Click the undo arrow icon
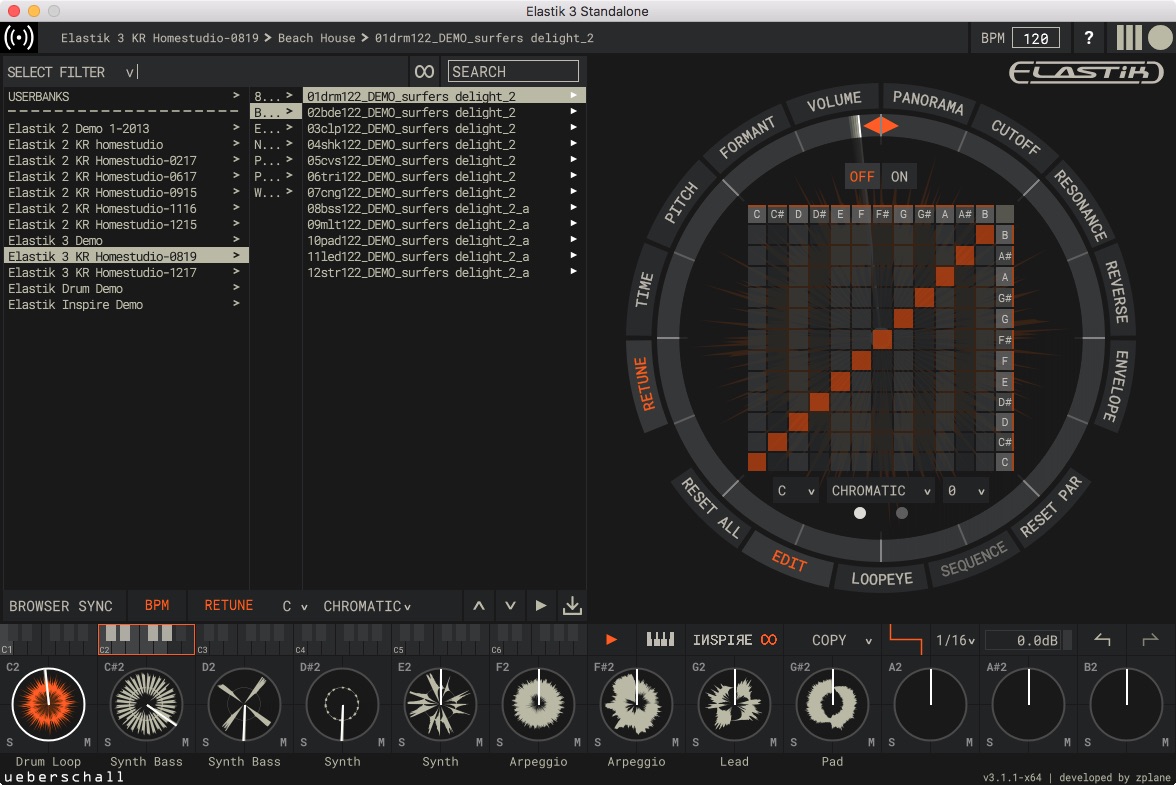1176x785 pixels. point(1102,640)
